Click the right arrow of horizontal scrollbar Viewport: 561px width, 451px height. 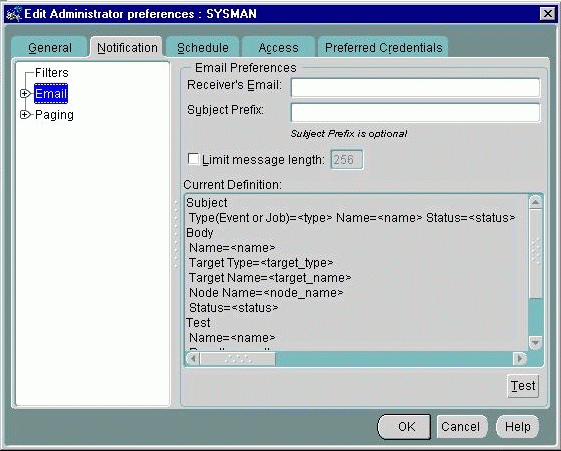[x=519, y=358]
